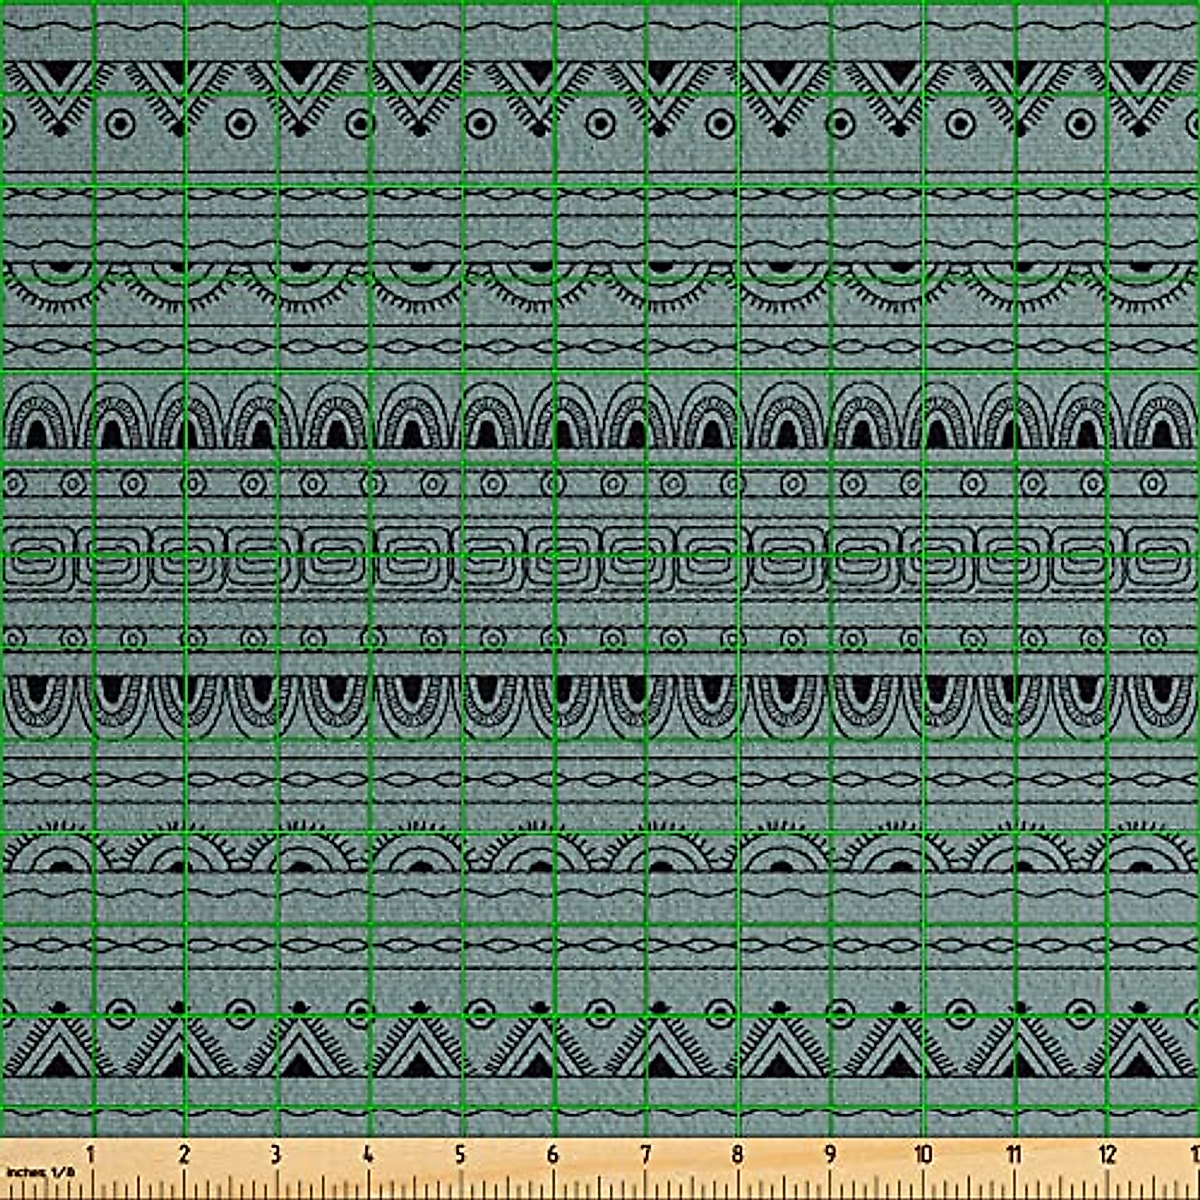Click the leftmost black inverted triangle in top row
The height and width of the screenshot is (1200, 1200).
(x=60, y=74)
